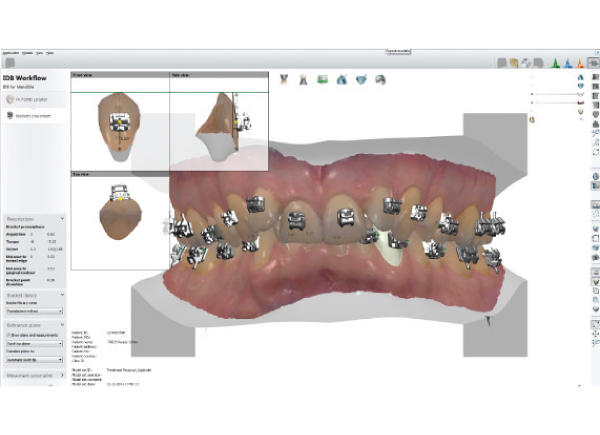Click the blue cone toolbar icon
Viewport: 600px width, 435px height.
click(x=568, y=63)
